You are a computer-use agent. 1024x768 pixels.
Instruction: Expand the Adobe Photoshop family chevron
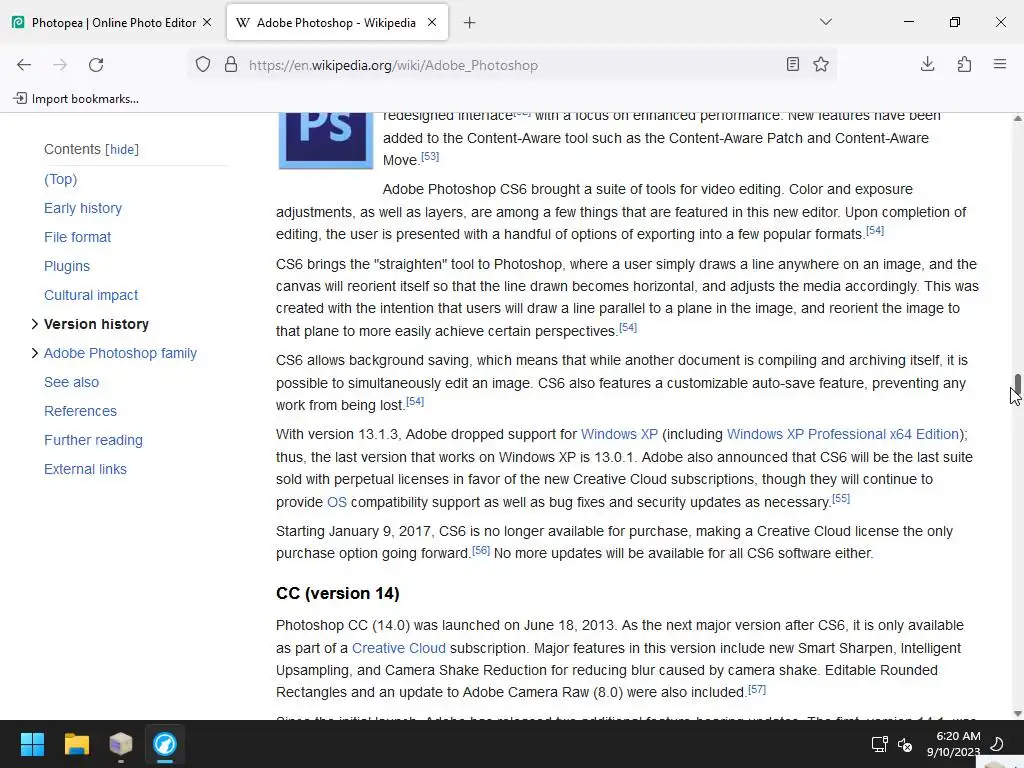click(x=35, y=353)
